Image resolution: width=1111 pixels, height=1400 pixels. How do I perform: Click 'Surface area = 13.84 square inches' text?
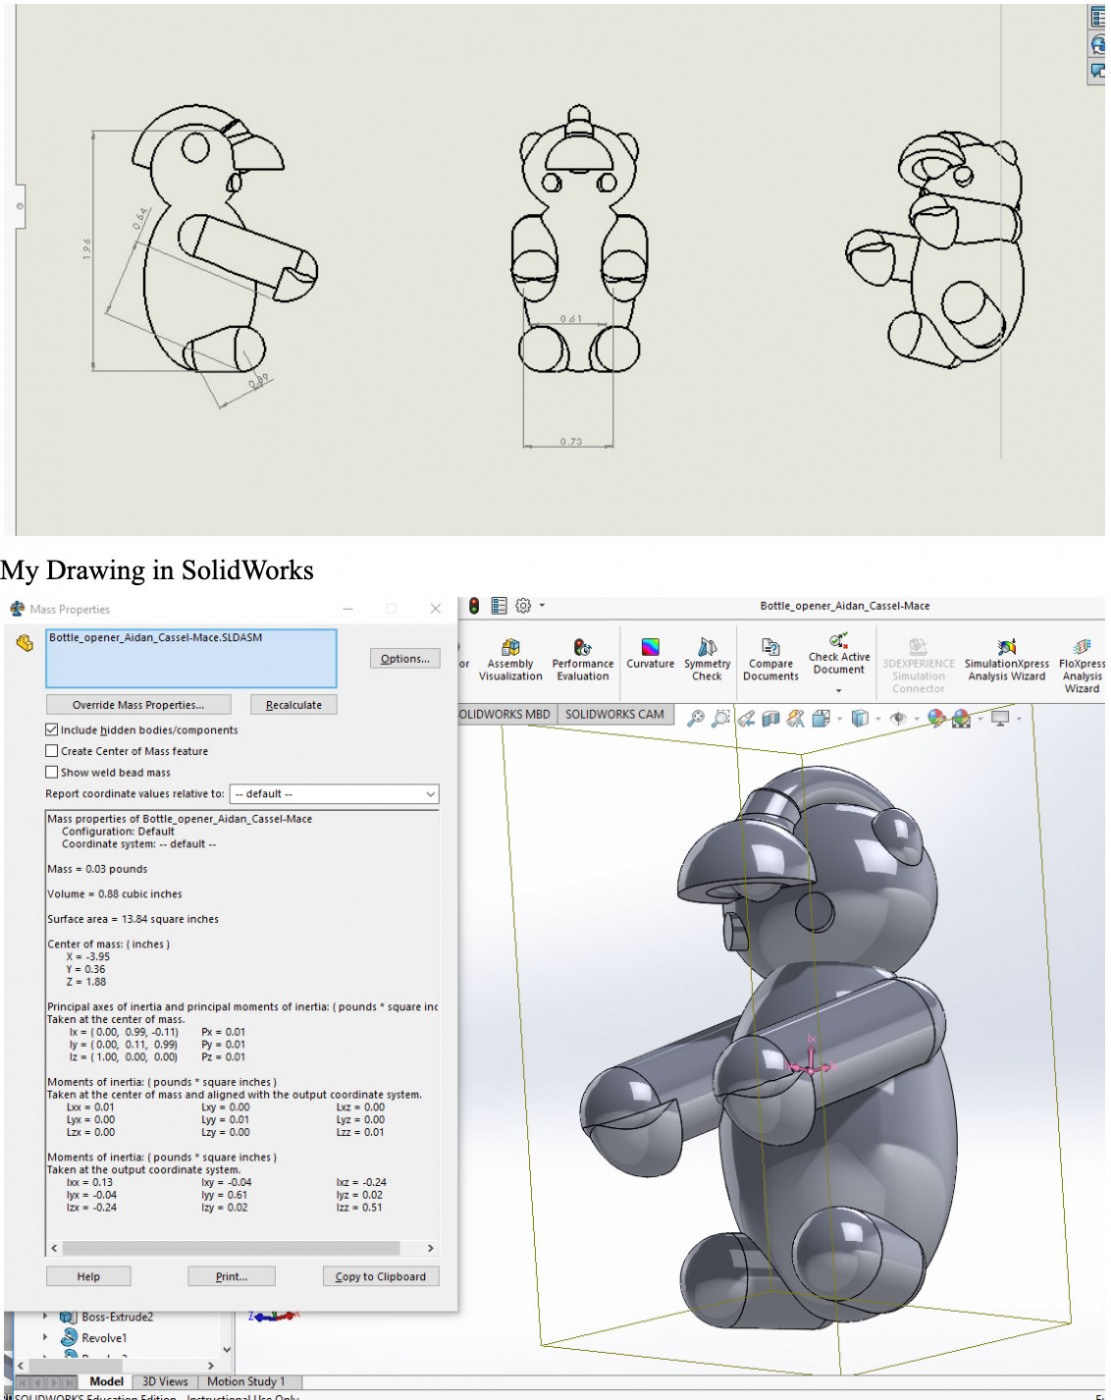point(133,919)
